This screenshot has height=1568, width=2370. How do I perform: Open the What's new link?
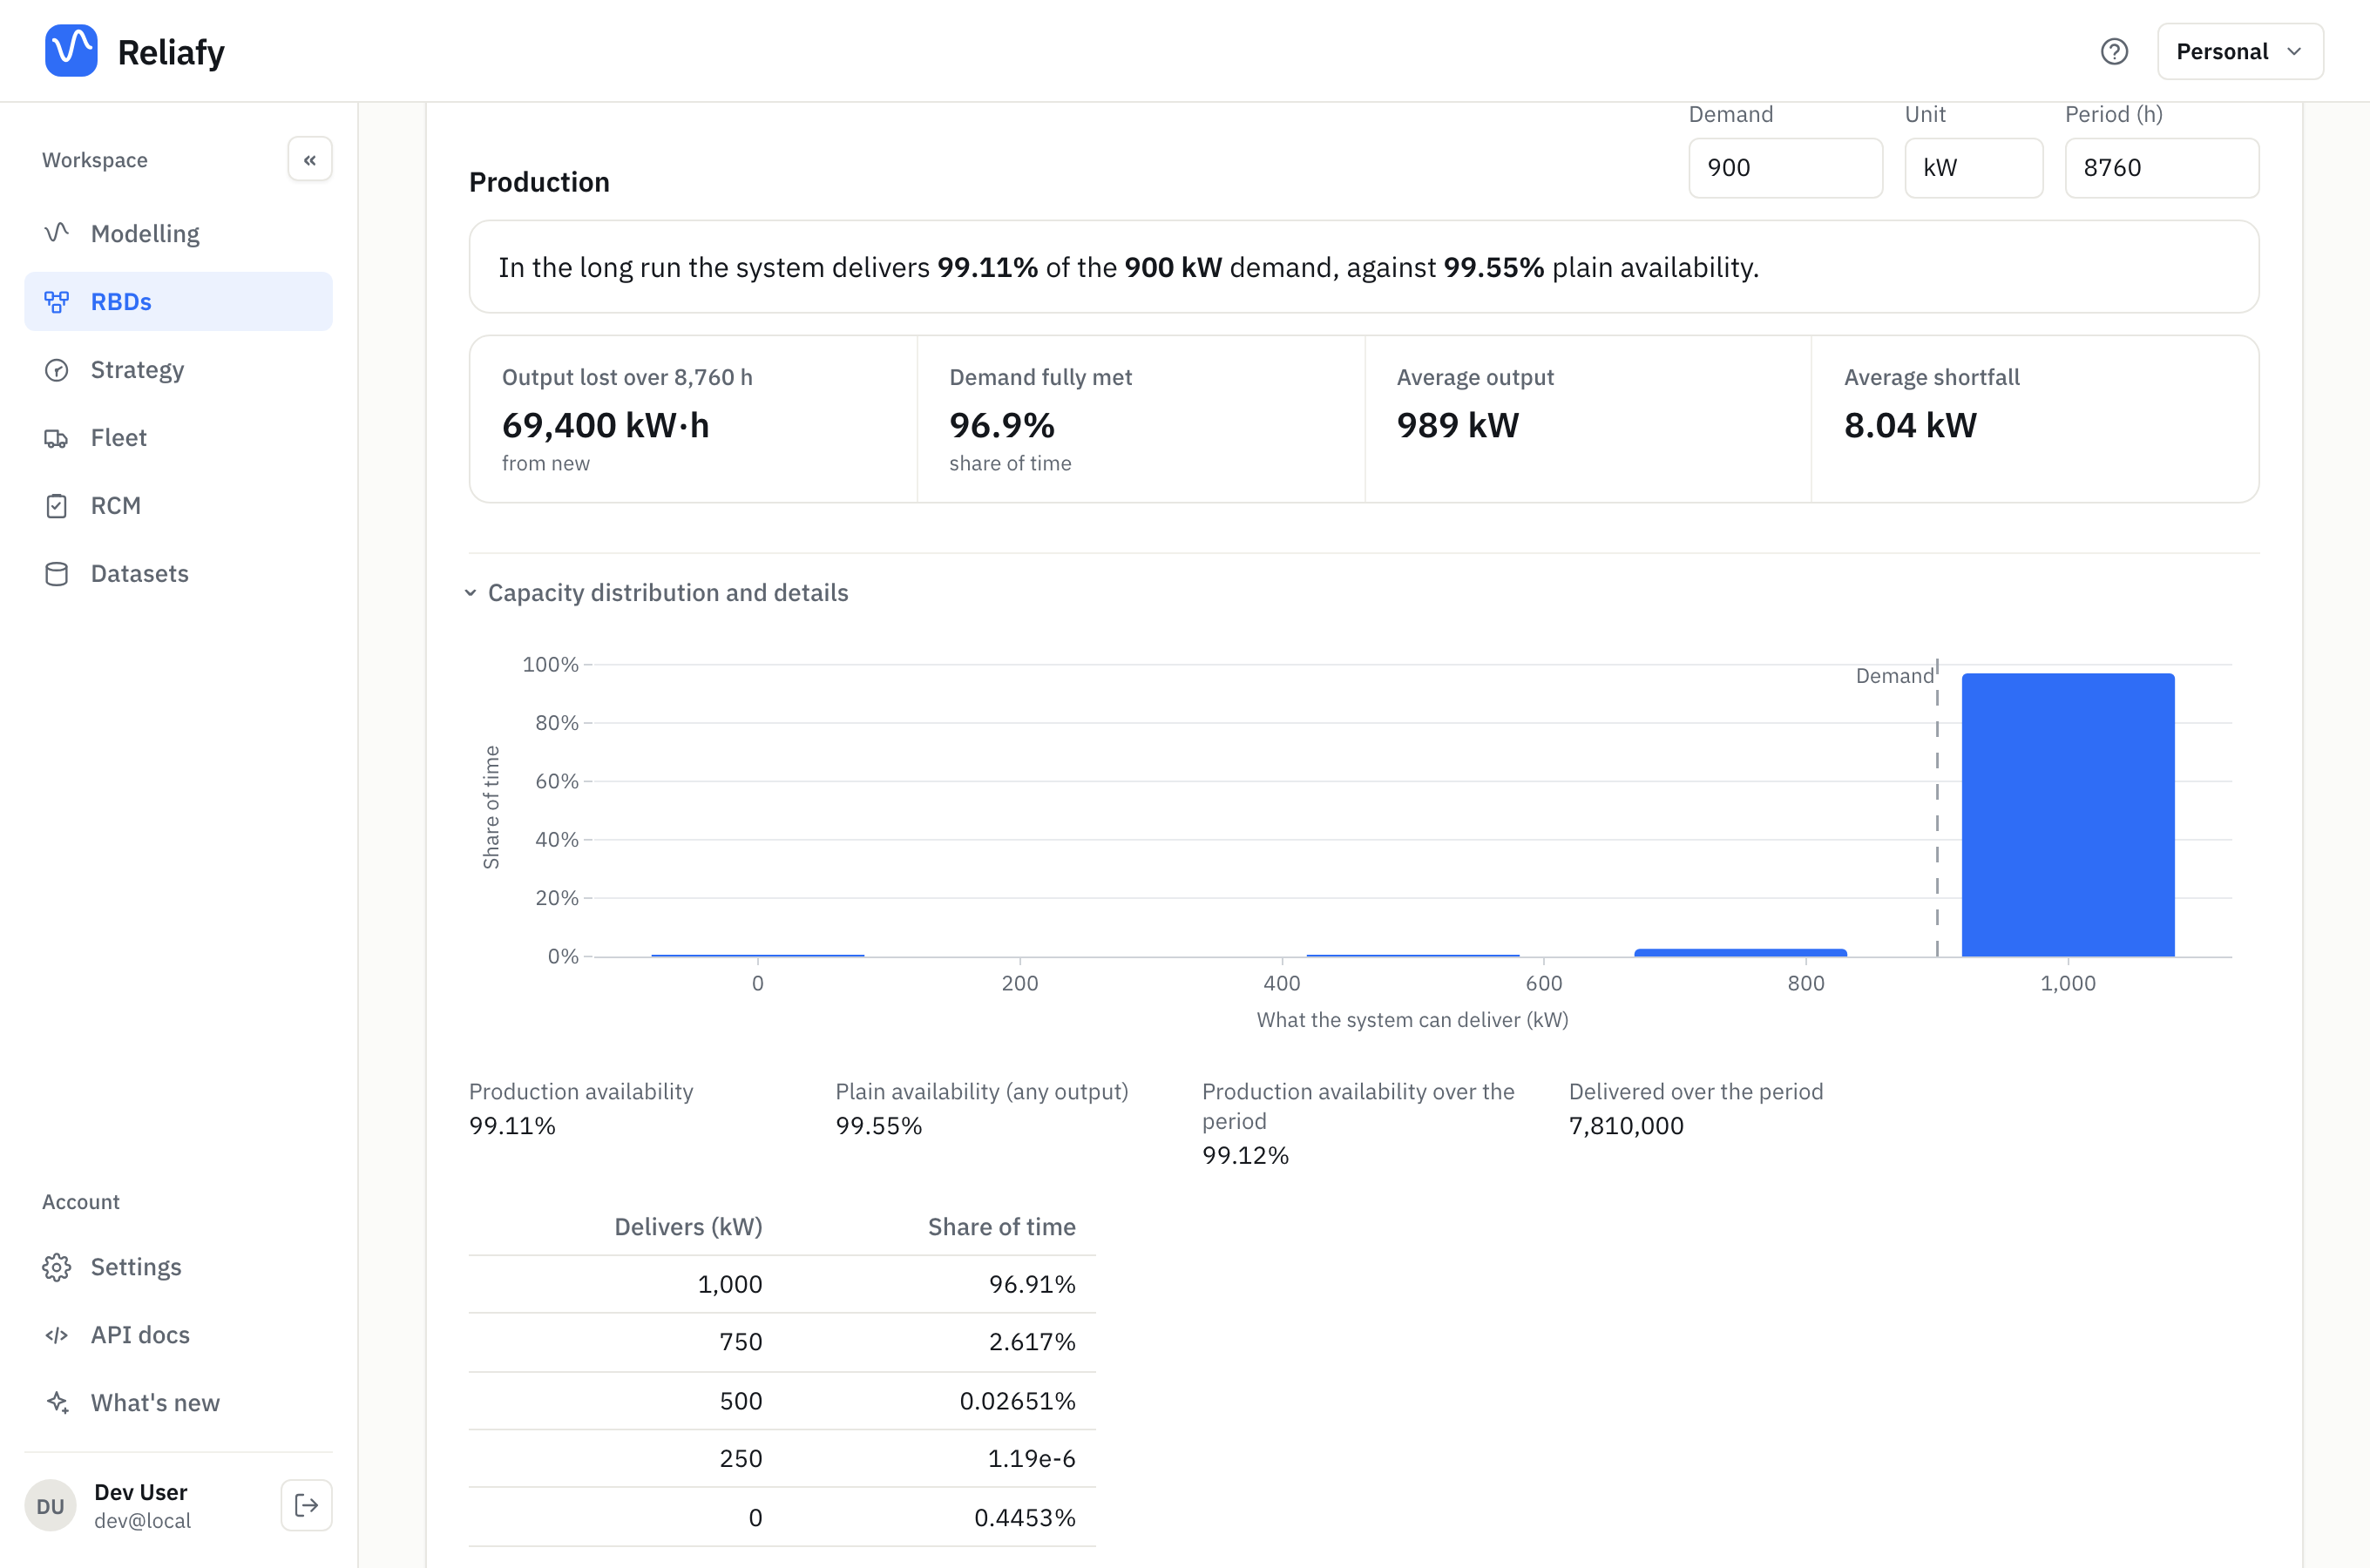[178, 1403]
